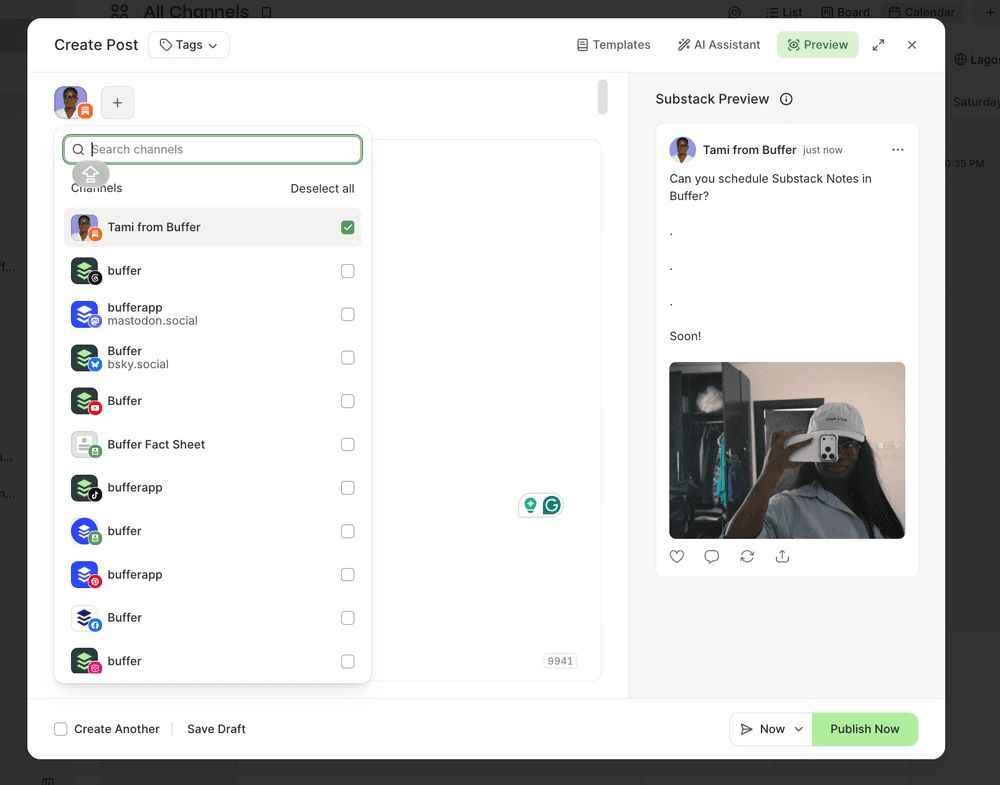Click the share upload icon in preview

coord(782,557)
